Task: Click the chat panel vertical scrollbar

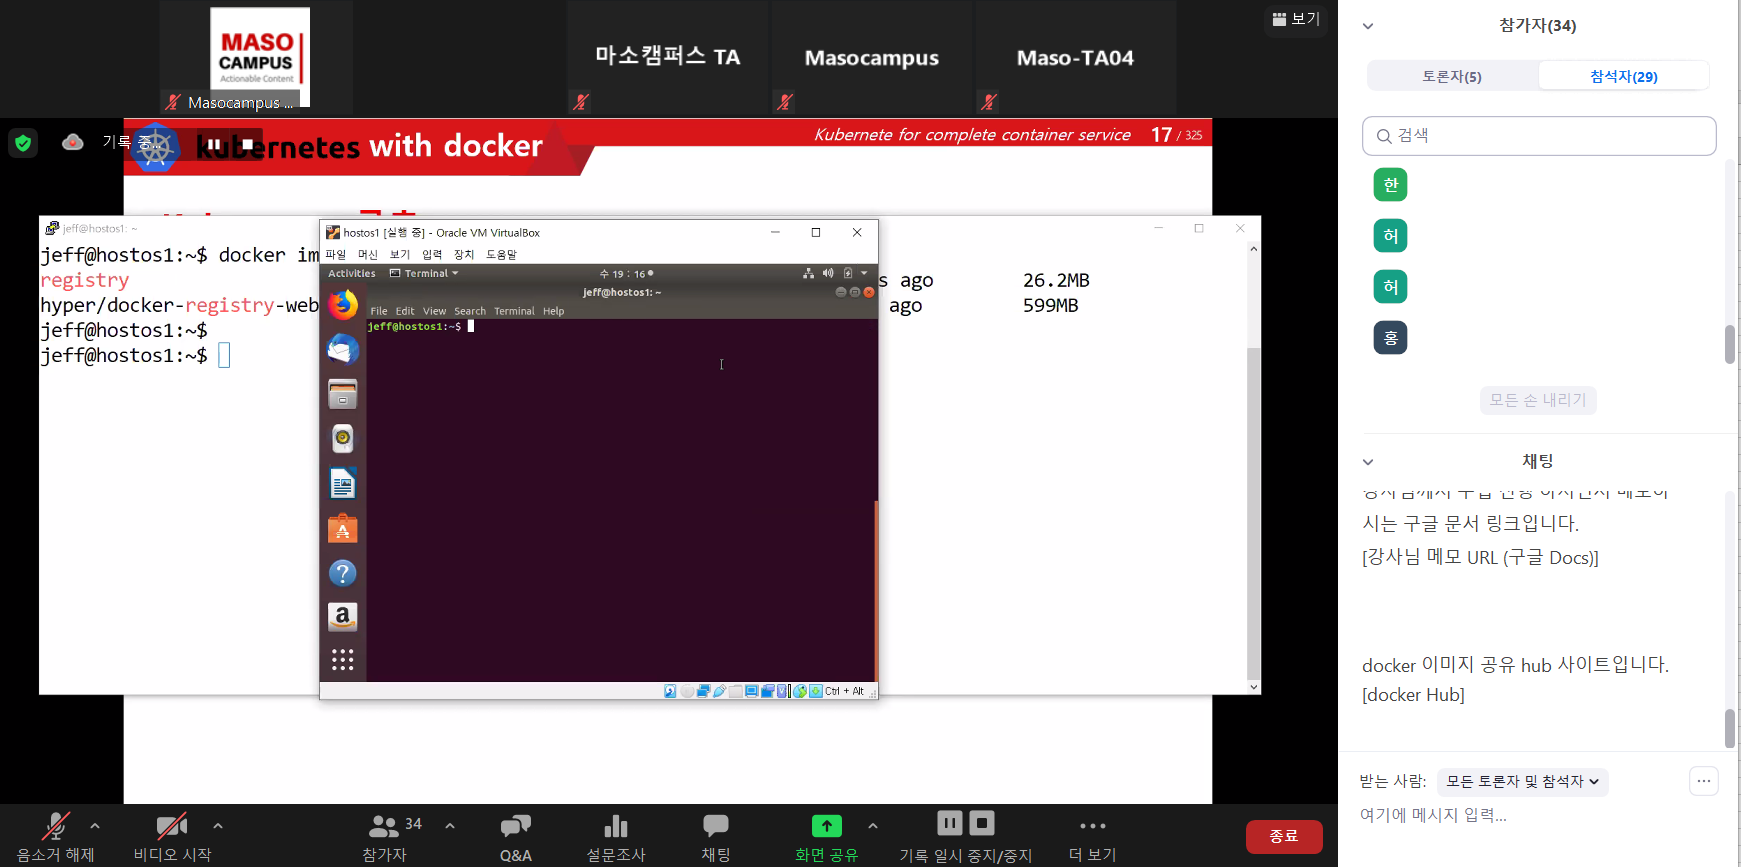Action: point(1730,727)
